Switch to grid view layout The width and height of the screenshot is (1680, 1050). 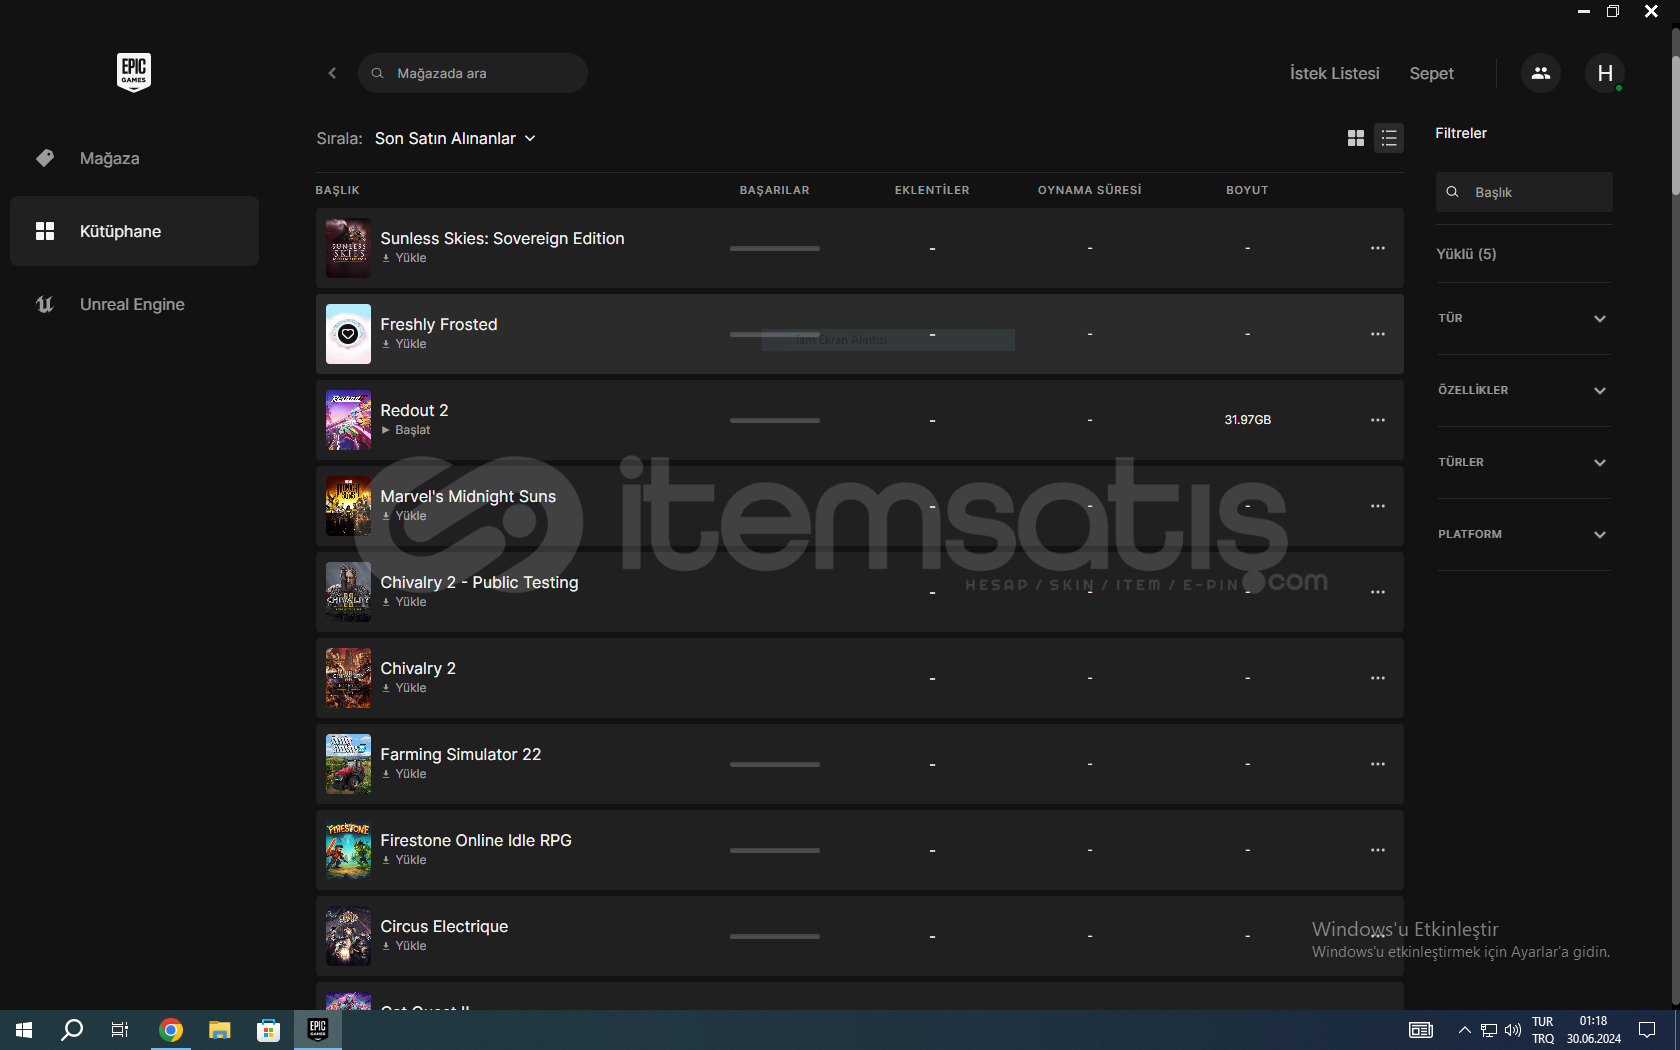[x=1356, y=138]
